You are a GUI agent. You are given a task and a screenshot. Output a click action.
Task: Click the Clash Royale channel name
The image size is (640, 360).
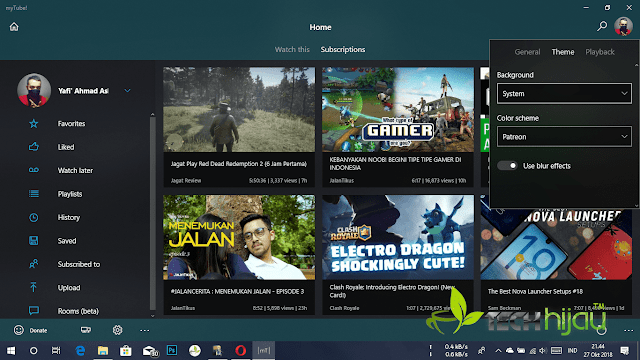click(344, 308)
